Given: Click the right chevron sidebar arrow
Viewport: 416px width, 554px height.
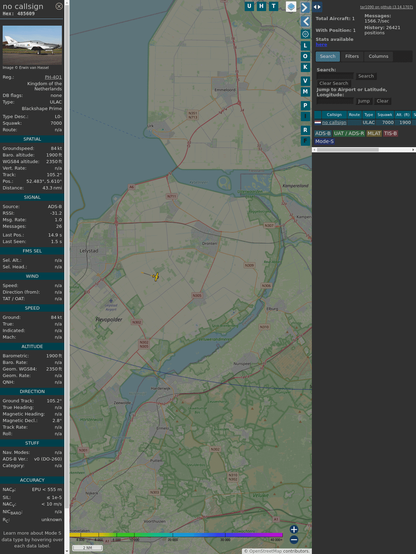Looking at the screenshot, I should click(x=305, y=7).
